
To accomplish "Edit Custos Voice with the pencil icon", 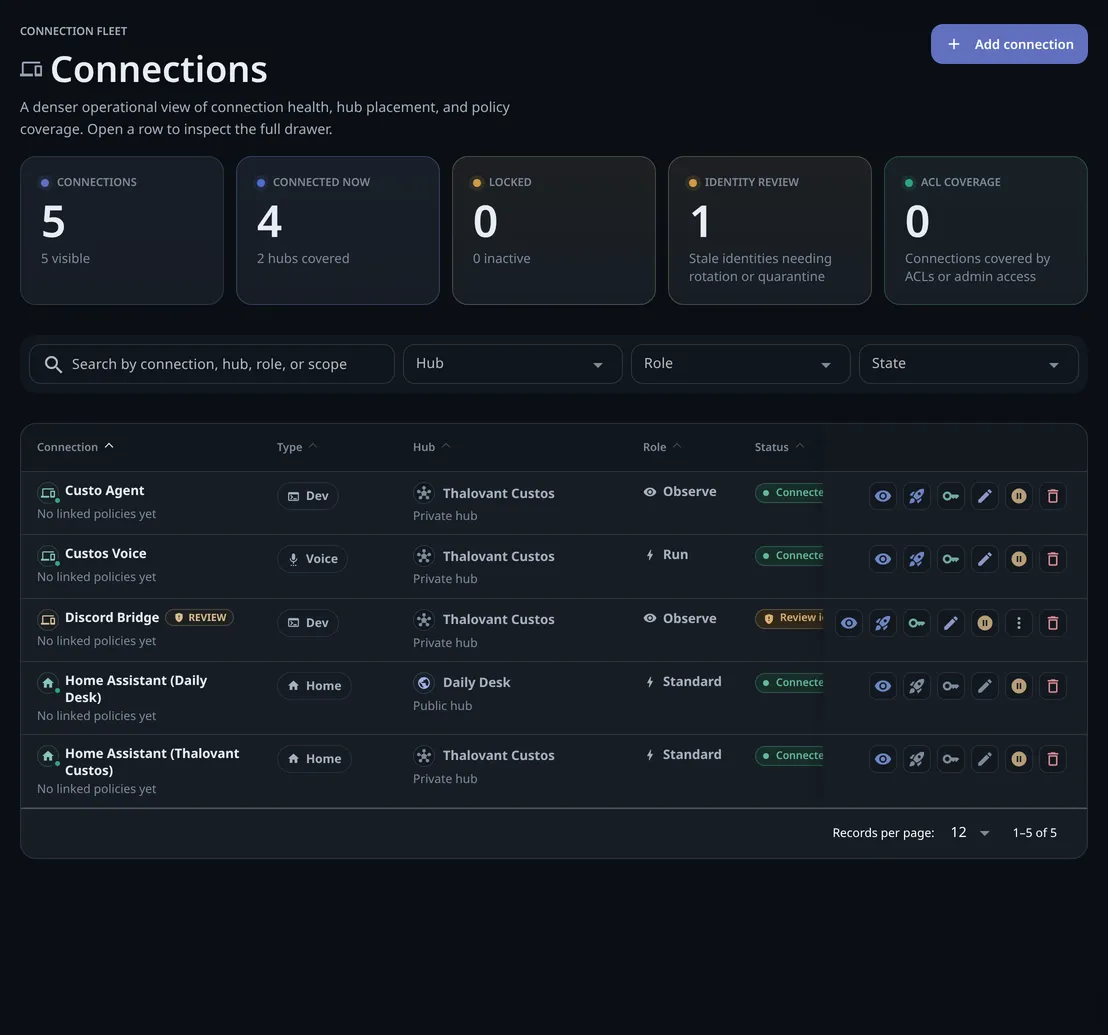I will pyautogui.click(x=984, y=559).
